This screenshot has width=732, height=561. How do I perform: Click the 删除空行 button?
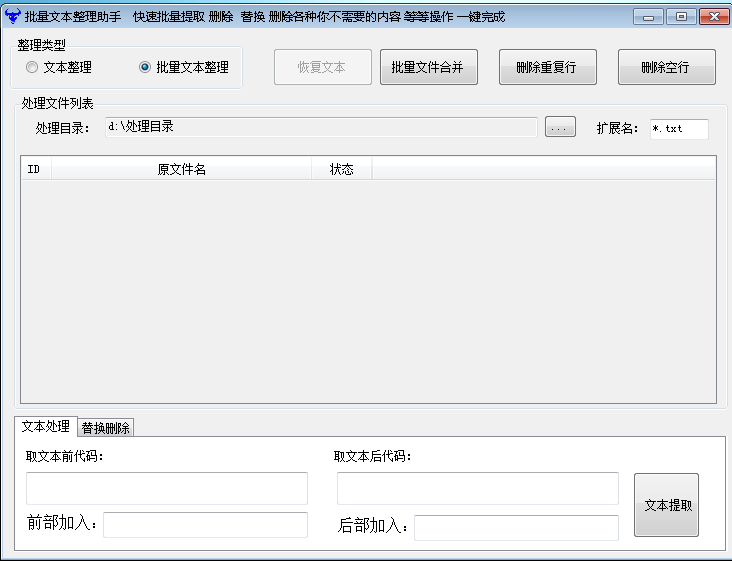point(667,67)
